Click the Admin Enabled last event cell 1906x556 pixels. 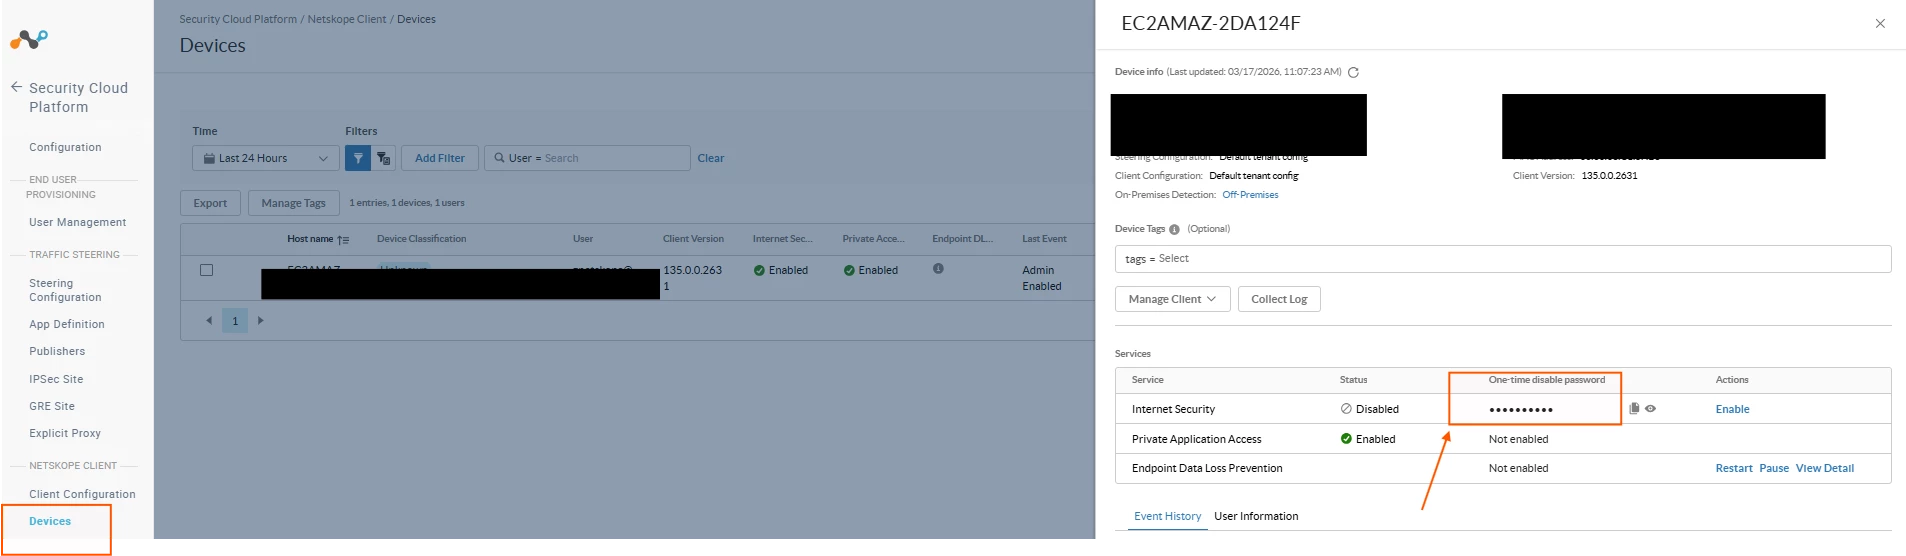click(1042, 278)
